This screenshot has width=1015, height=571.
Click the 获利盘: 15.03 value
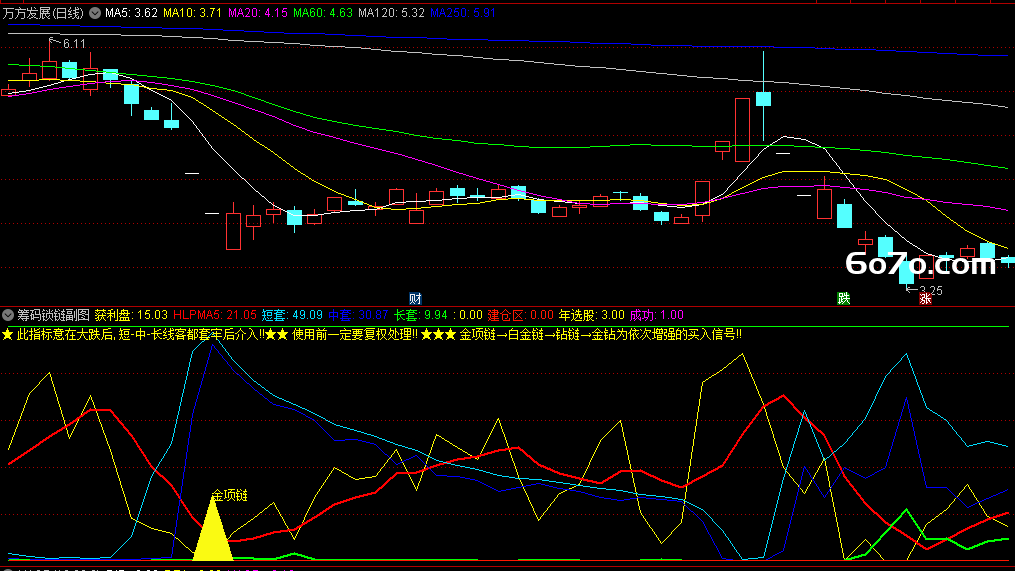click(131, 315)
